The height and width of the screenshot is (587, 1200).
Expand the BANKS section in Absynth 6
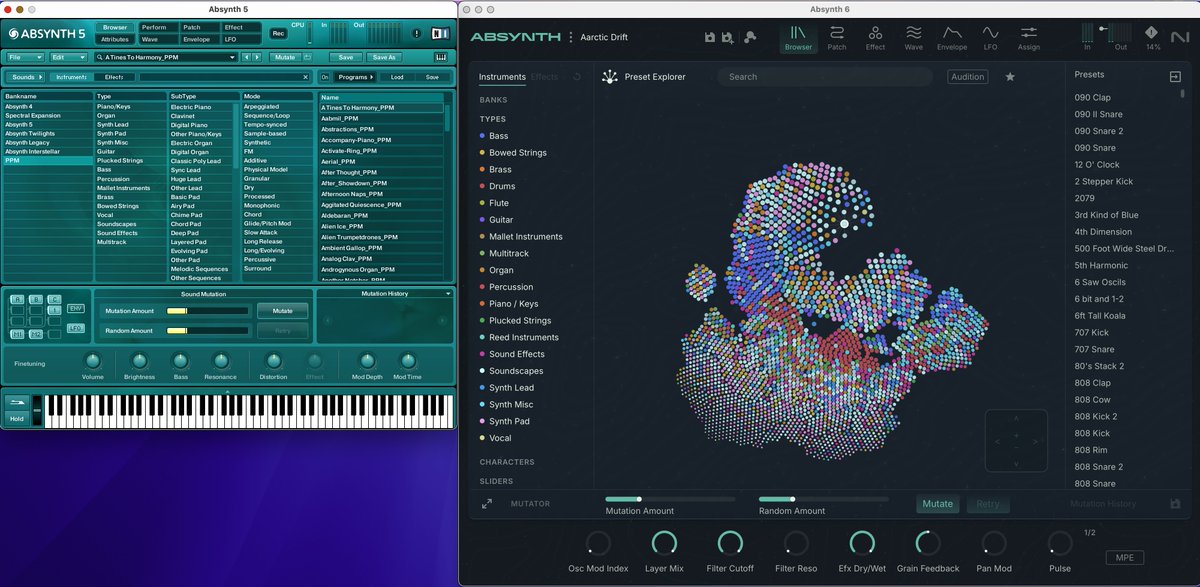(x=493, y=100)
